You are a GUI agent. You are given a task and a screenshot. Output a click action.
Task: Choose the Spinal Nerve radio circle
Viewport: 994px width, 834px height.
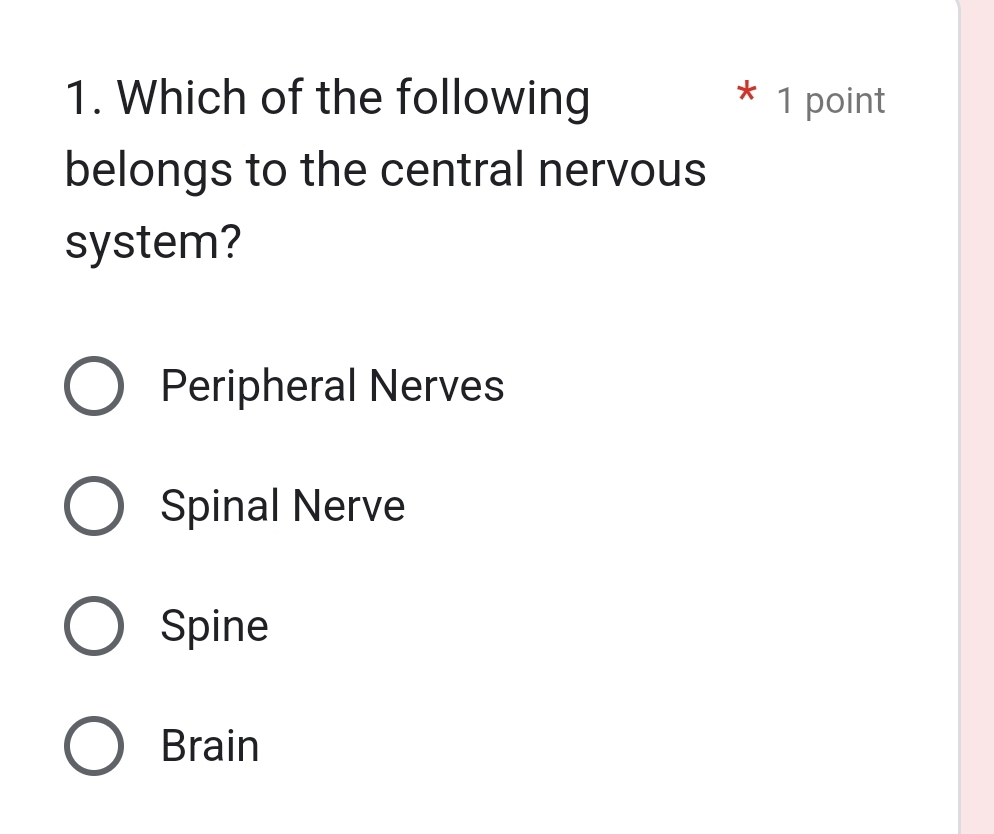(x=95, y=507)
